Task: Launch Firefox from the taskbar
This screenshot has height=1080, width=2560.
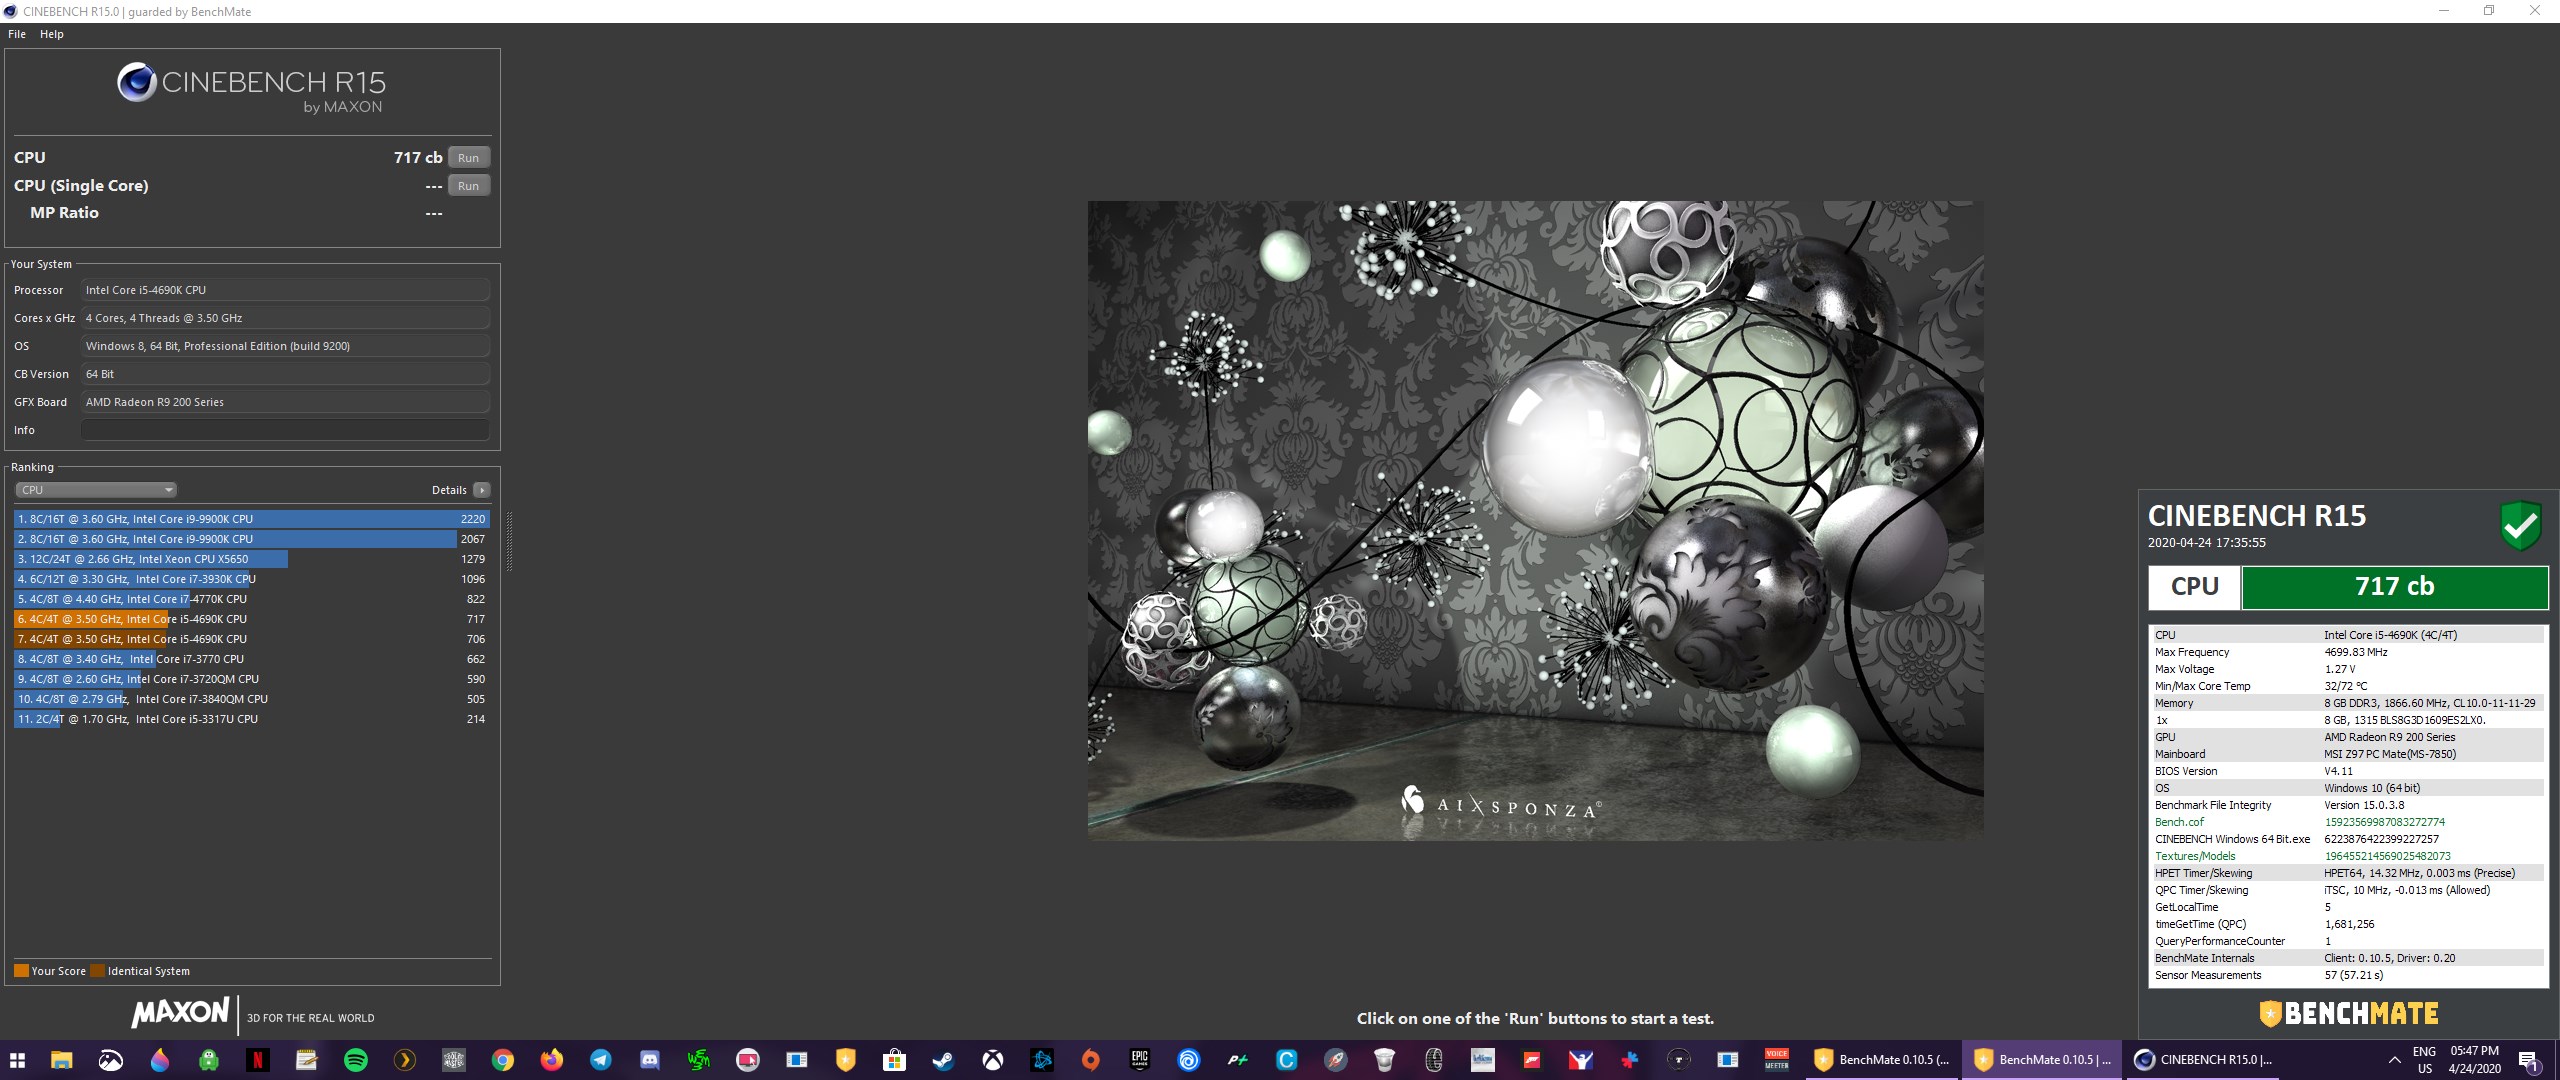Action: 552,1060
